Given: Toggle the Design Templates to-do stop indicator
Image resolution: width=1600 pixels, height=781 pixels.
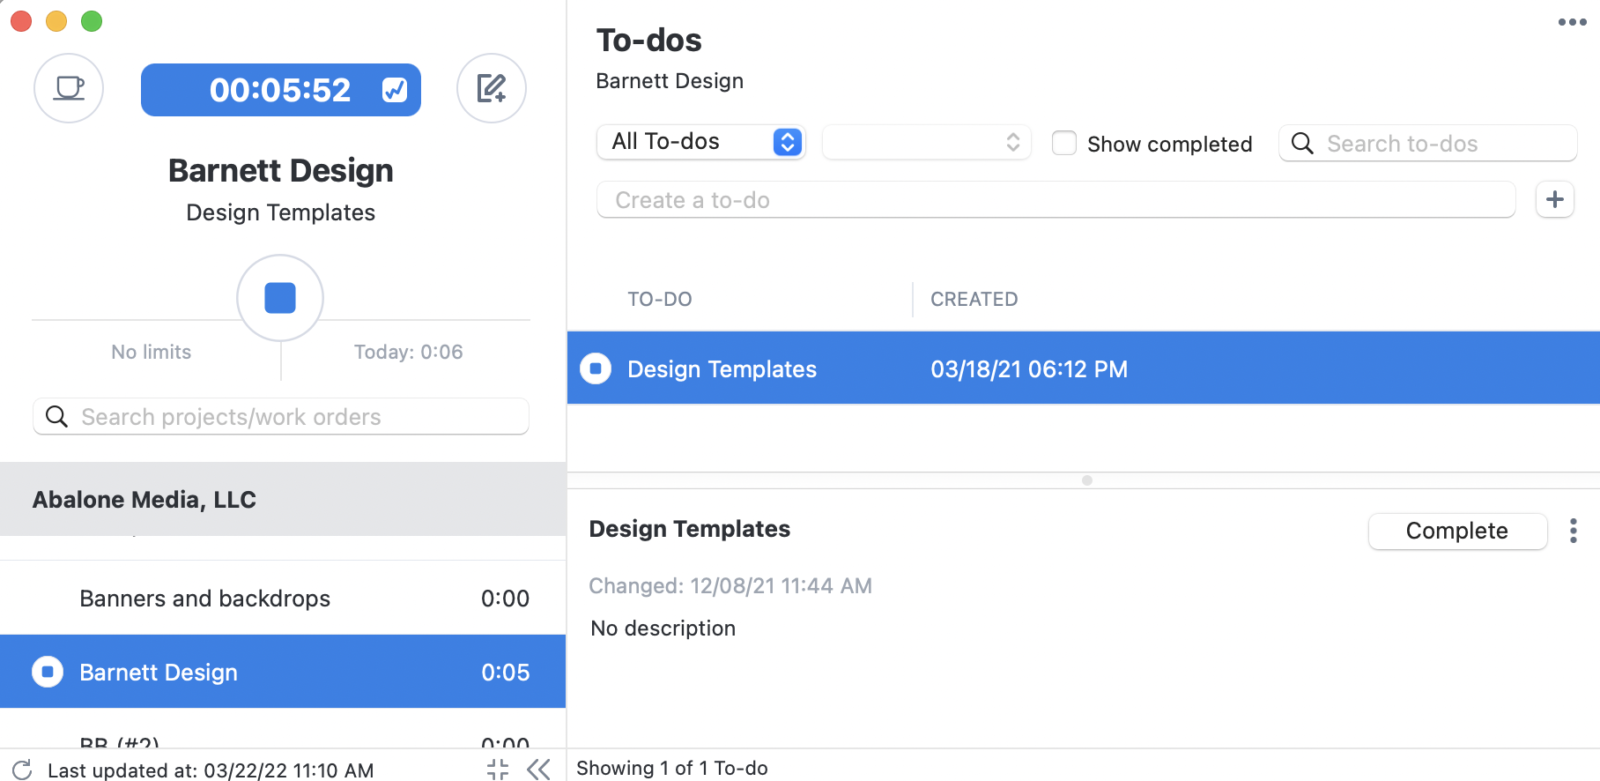Looking at the screenshot, I should coord(596,369).
